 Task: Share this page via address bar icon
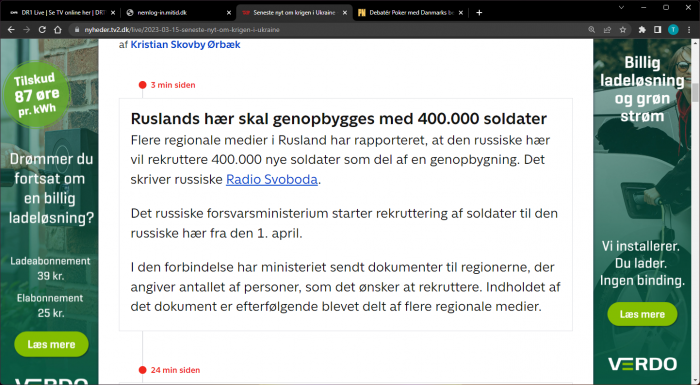(x=607, y=30)
